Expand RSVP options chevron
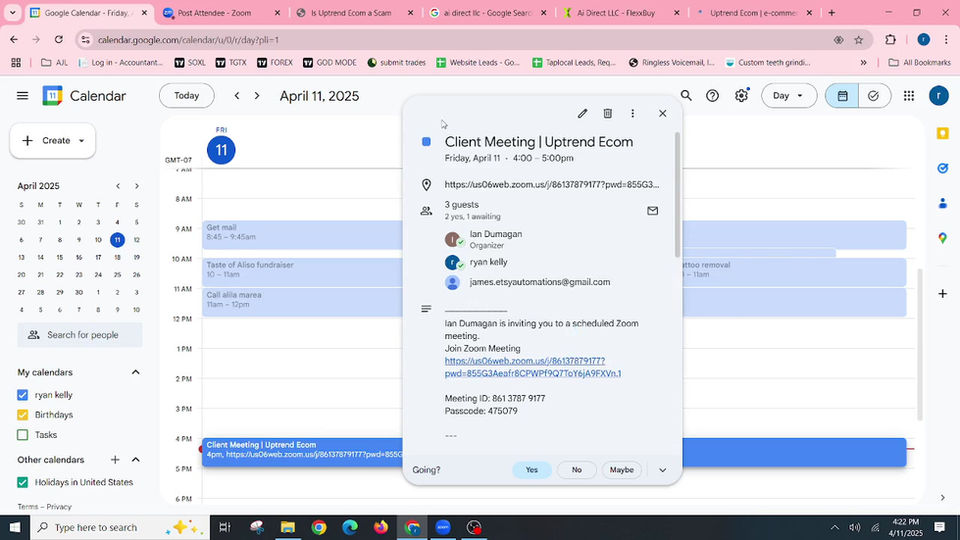This screenshot has width=960, height=540. (x=662, y=470)
